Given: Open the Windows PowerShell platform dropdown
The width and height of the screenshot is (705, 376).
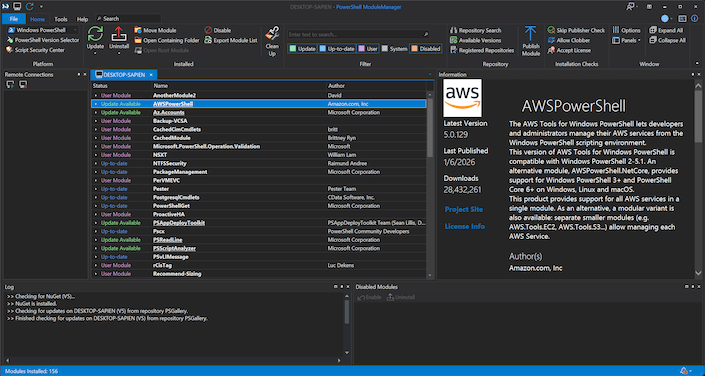Looking at the screenshot, I should pos(43,30).
